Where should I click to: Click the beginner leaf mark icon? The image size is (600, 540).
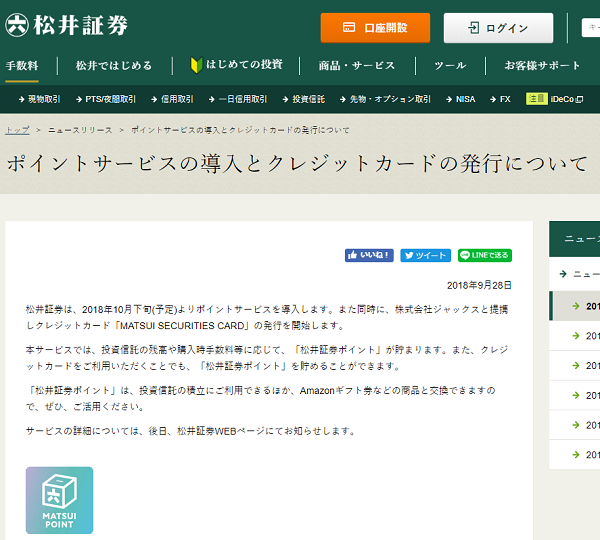tap(196, 65)
